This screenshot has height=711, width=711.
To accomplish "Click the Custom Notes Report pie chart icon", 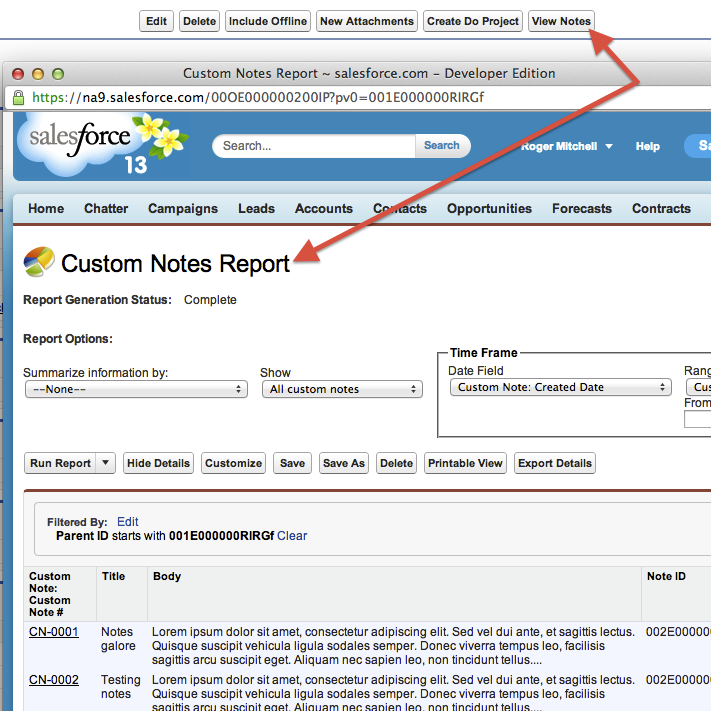I will point(39,262).
